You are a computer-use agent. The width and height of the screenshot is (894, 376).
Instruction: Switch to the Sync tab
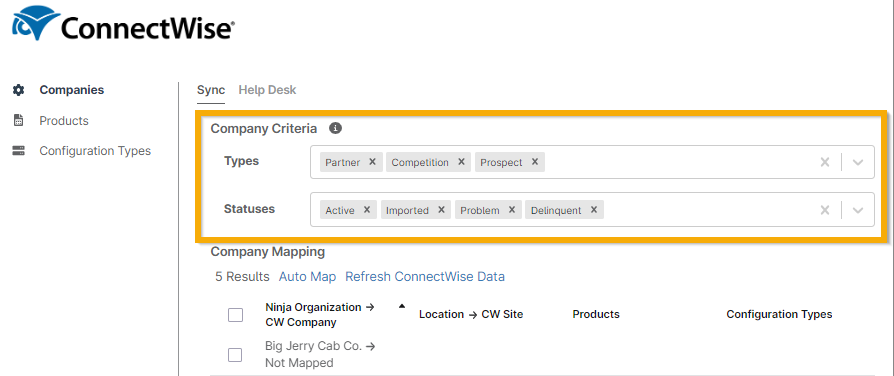tap(211, 90)
